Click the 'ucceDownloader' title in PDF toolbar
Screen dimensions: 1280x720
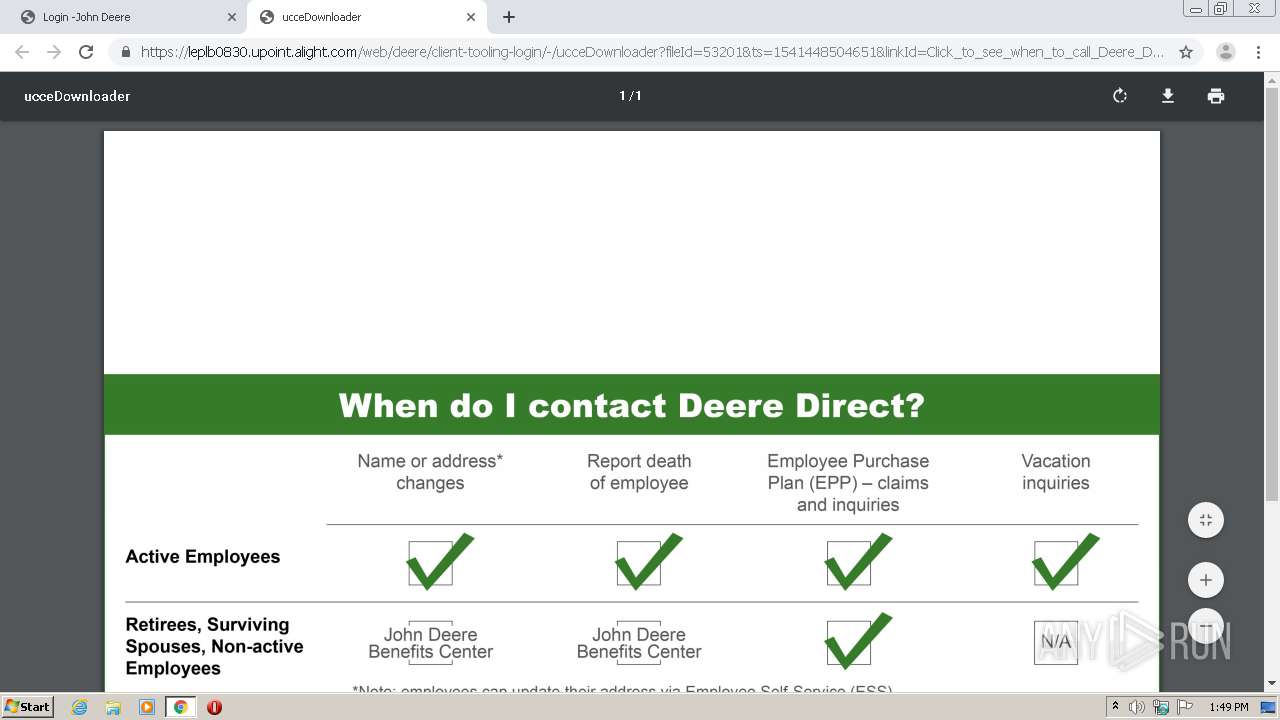[77, 96]
